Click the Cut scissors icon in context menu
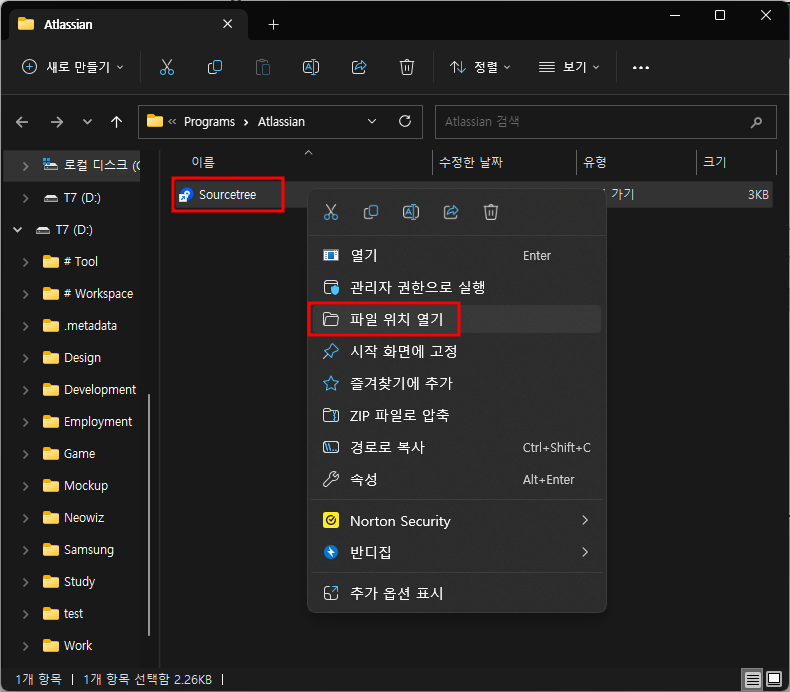Screen dimensions: 790x692 point(331,212)
